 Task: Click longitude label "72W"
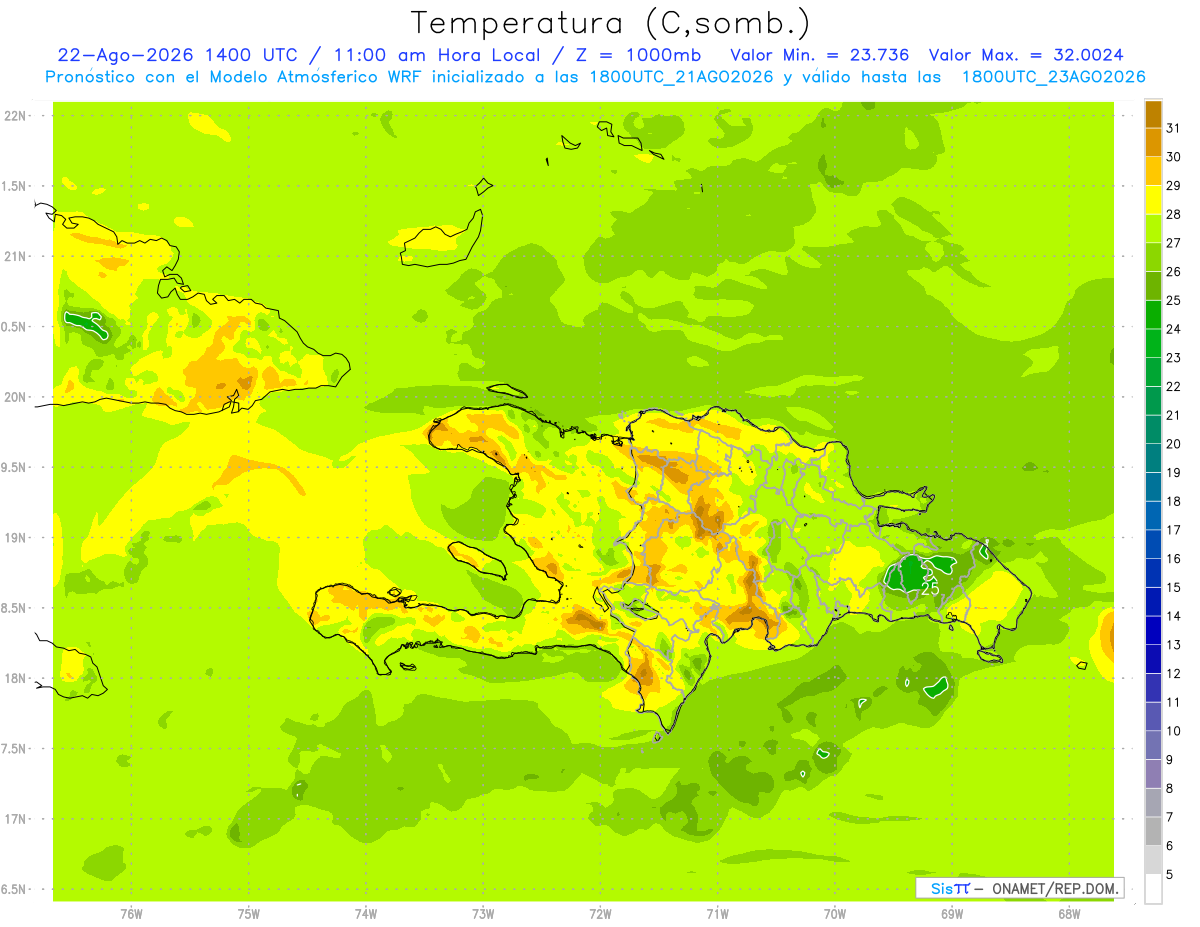pos(600,913)
